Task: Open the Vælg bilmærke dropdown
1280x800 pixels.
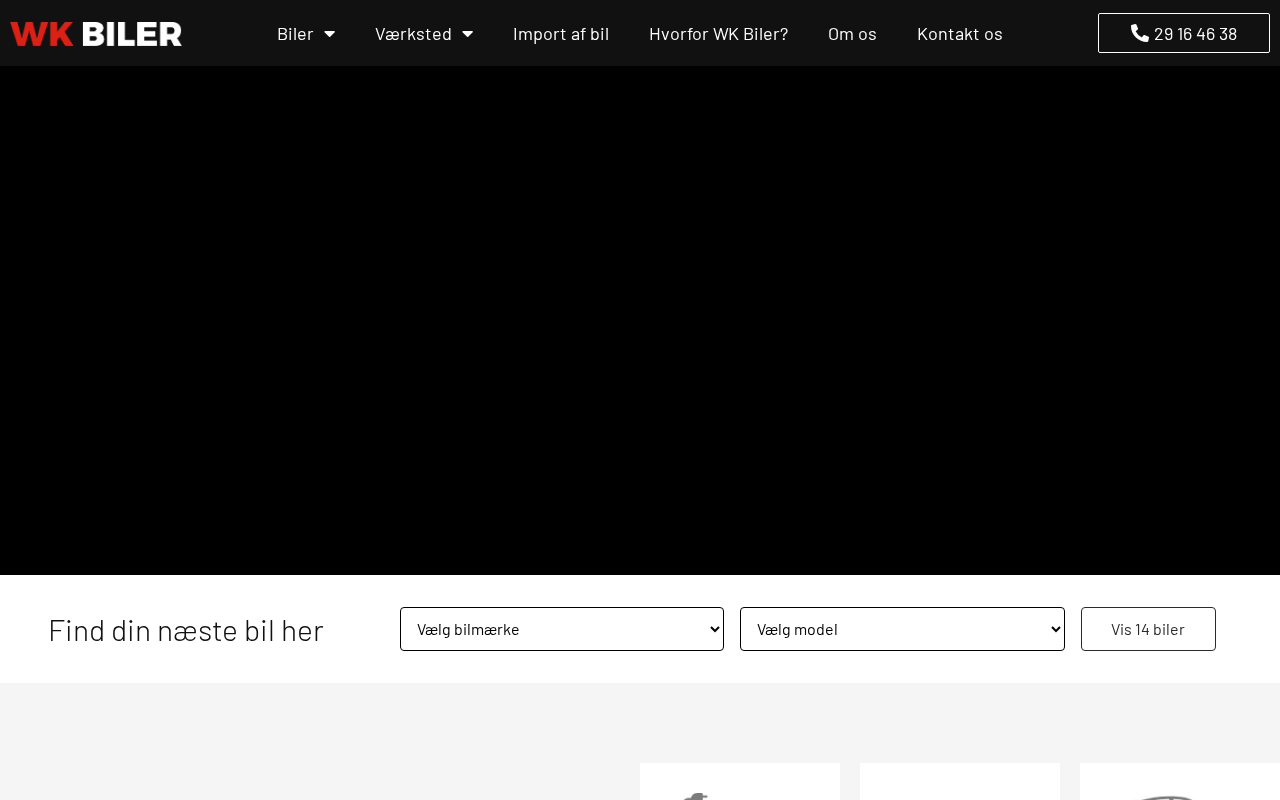Action: 562,629
